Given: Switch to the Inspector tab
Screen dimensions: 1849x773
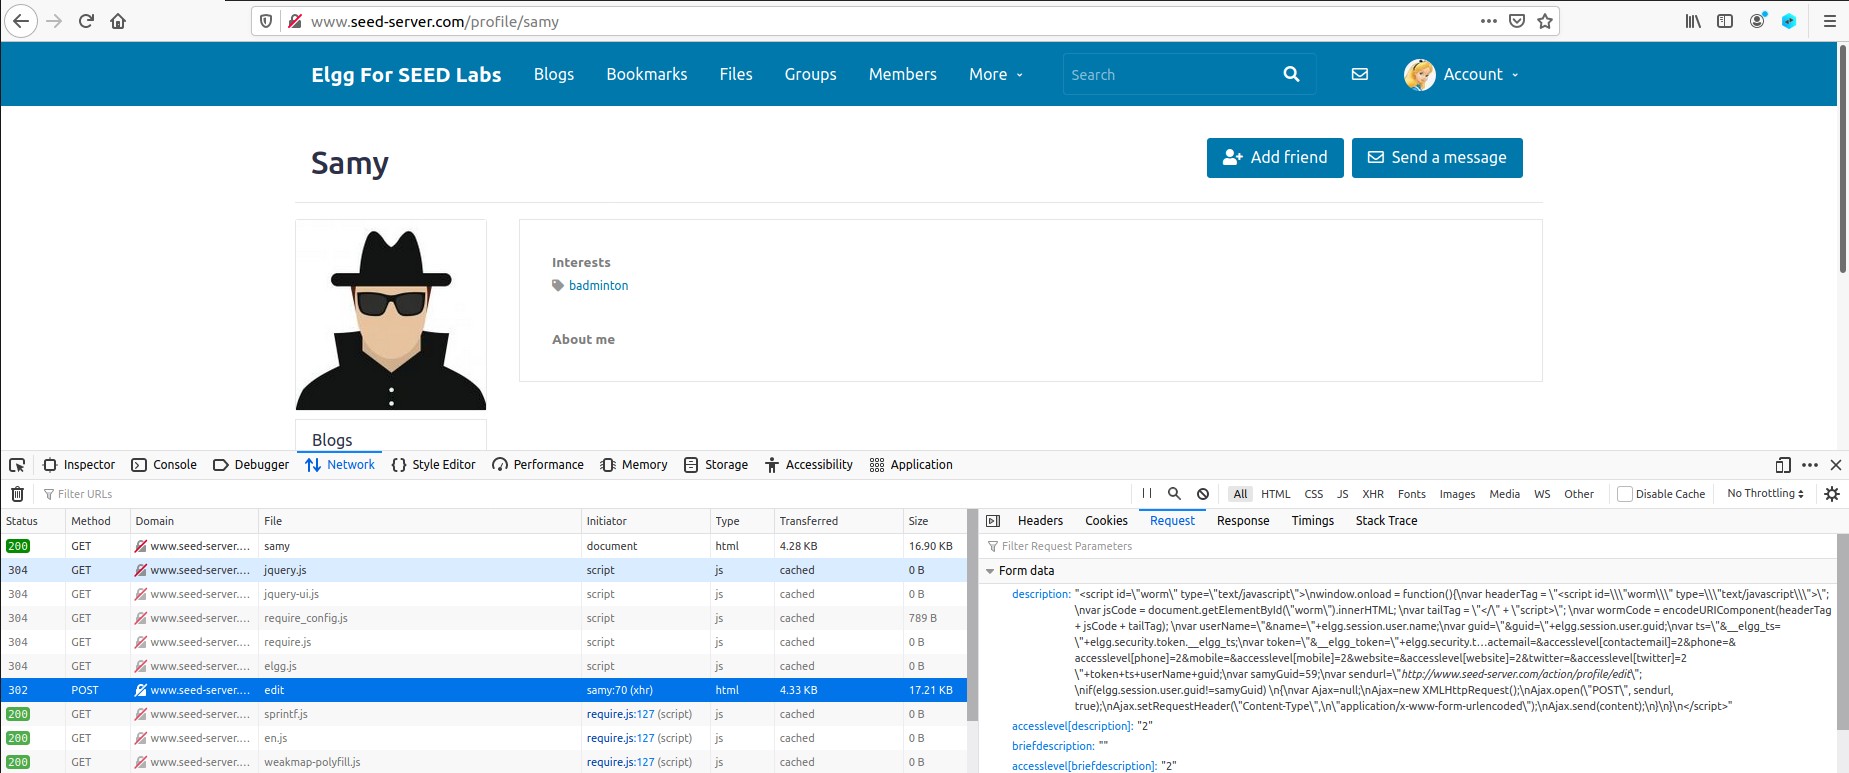Looking at the screenshot, I should click(x=79, y=465).
